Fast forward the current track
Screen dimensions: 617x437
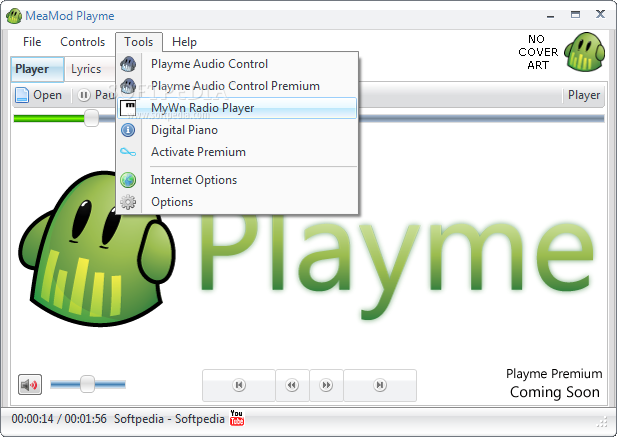326,385
